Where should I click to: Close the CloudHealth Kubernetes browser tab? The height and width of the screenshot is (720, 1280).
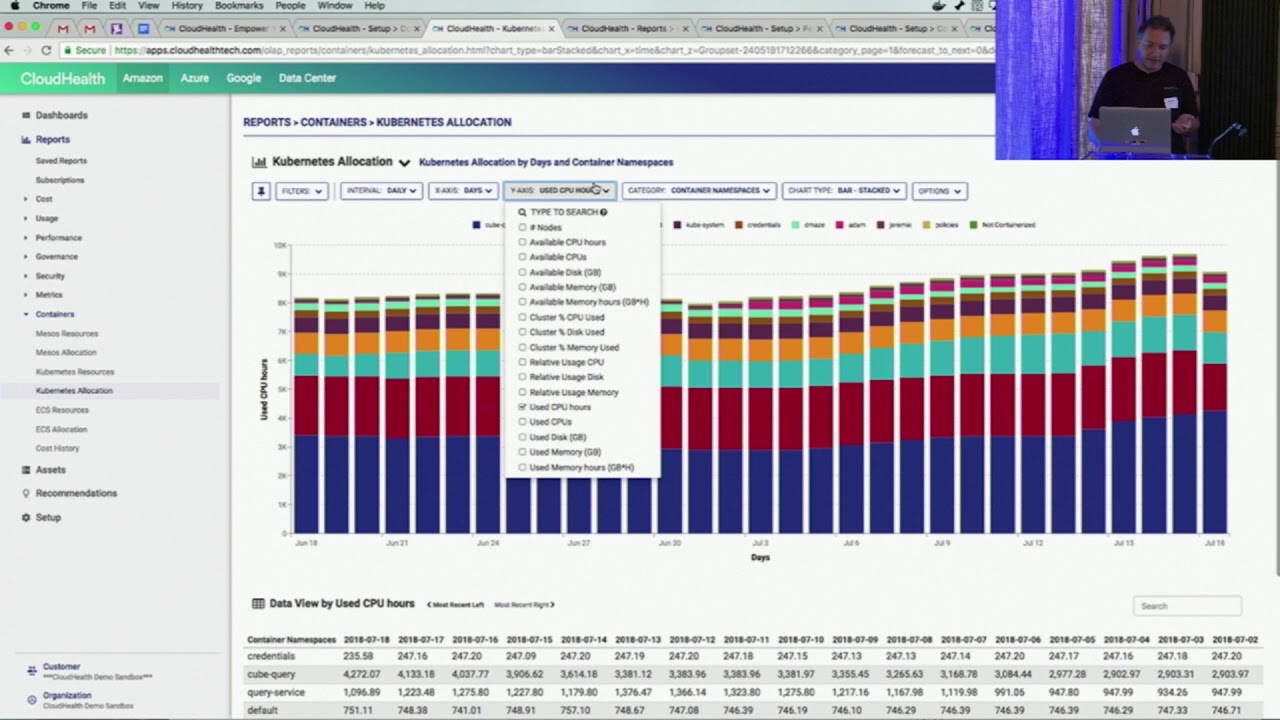coord(551,29)
